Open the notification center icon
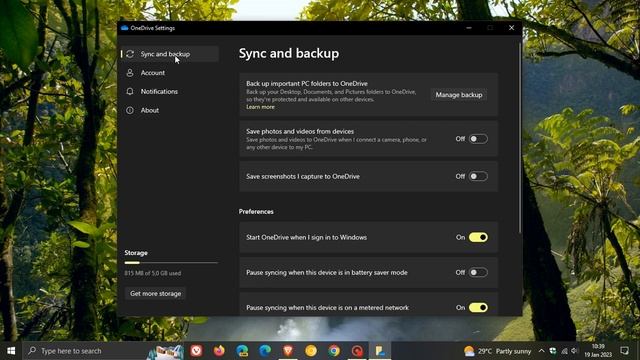The width and height of the screenshot is (640, 360). click(624, 351)
